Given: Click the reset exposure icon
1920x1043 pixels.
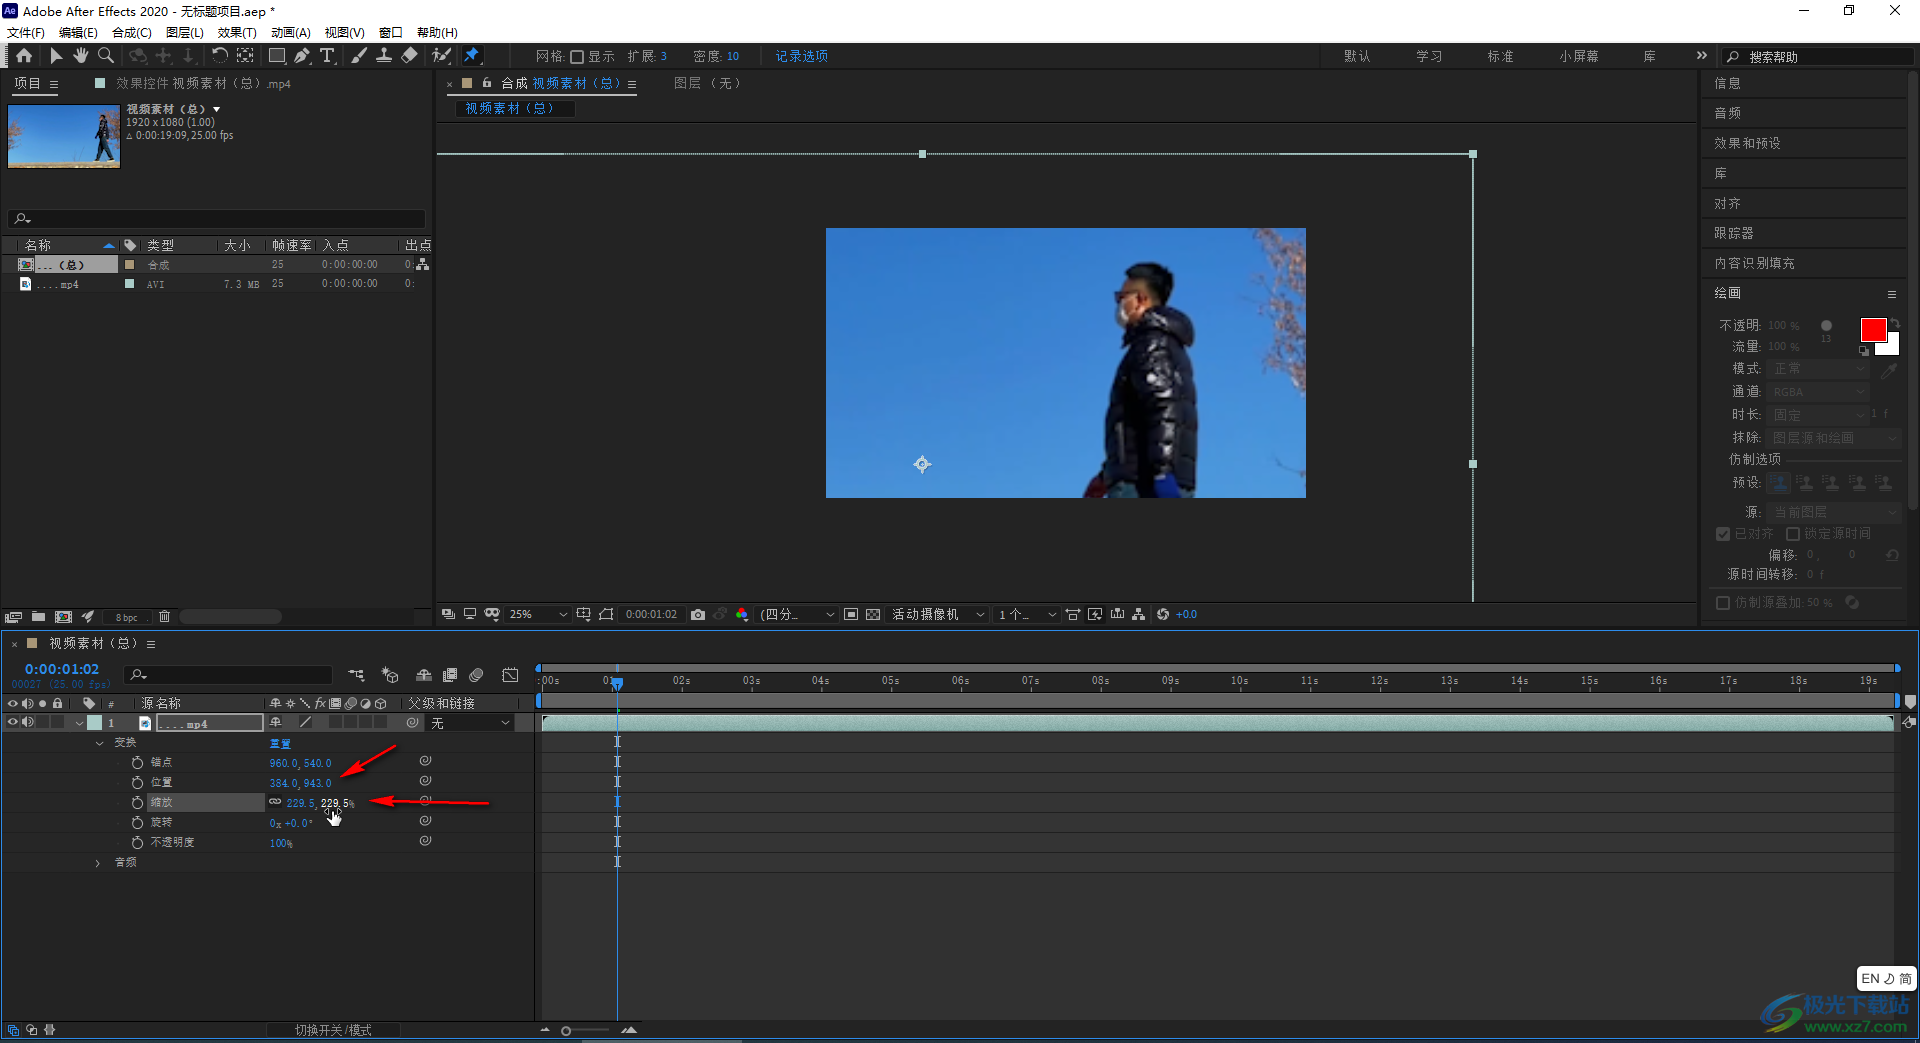Looking at the screenshot, I should pyautogui.click(x=1163, y=614).
